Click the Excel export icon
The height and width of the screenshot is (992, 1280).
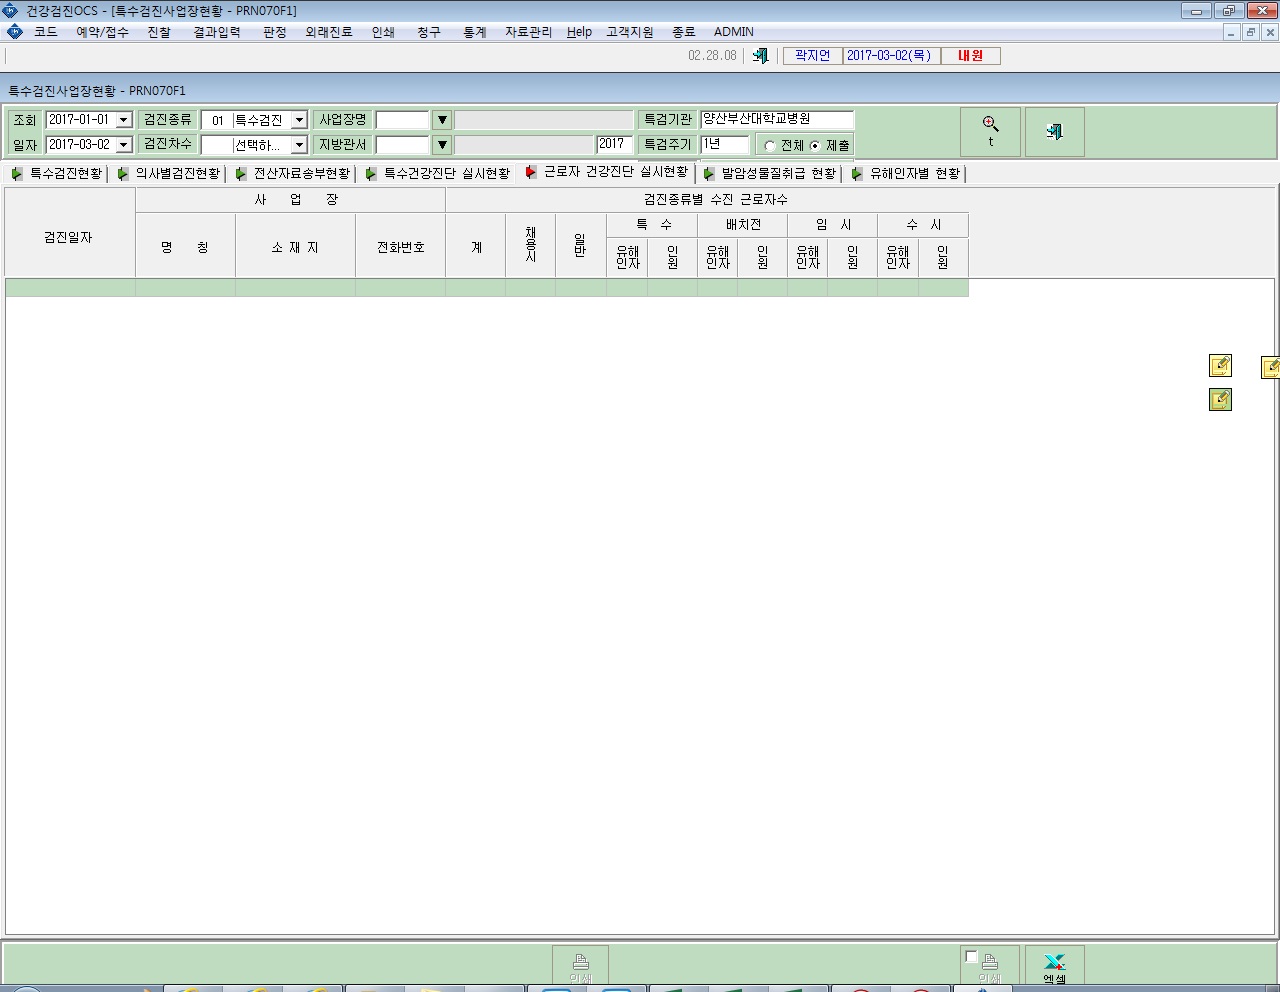pos(1054,965)
